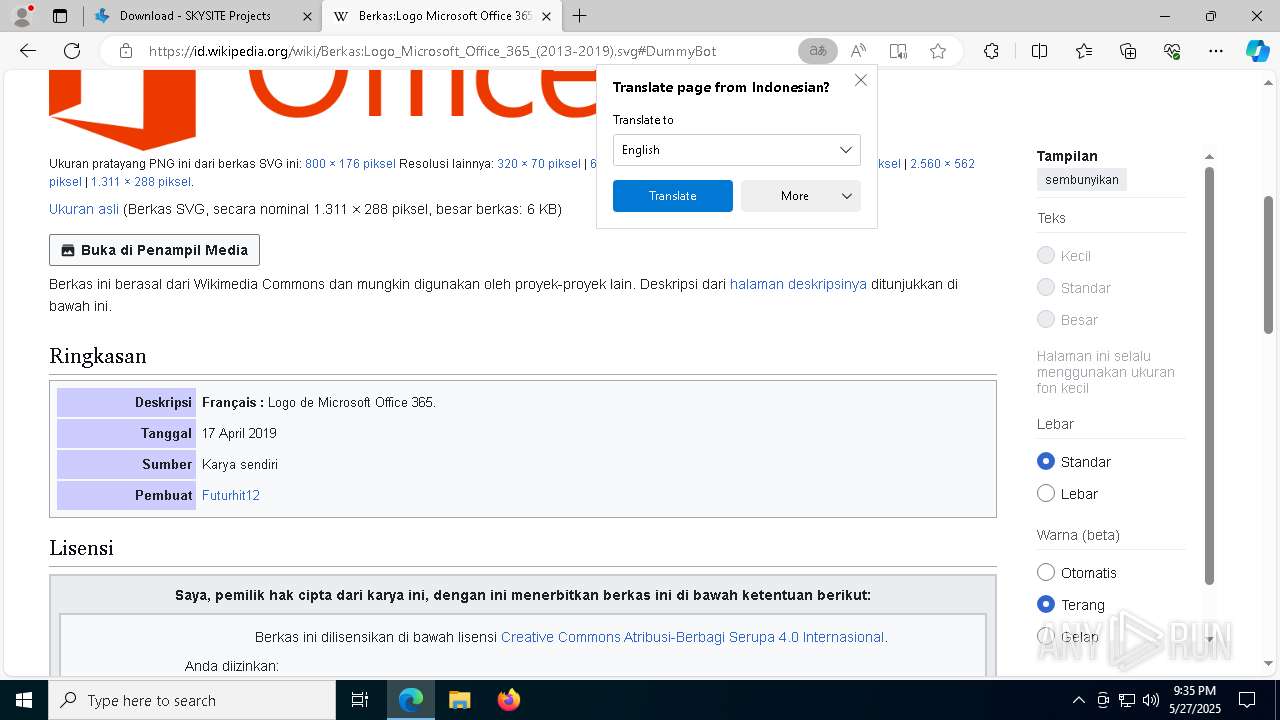Select Kecil text size radio
This screenshot has height=720, width=1280.
1046,256
